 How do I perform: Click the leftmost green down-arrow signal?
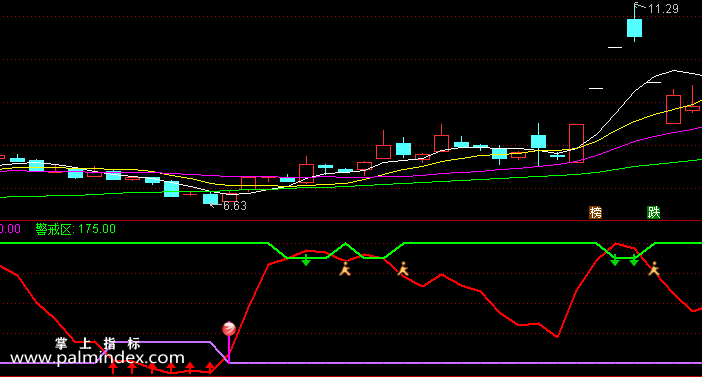pos(306,260)
